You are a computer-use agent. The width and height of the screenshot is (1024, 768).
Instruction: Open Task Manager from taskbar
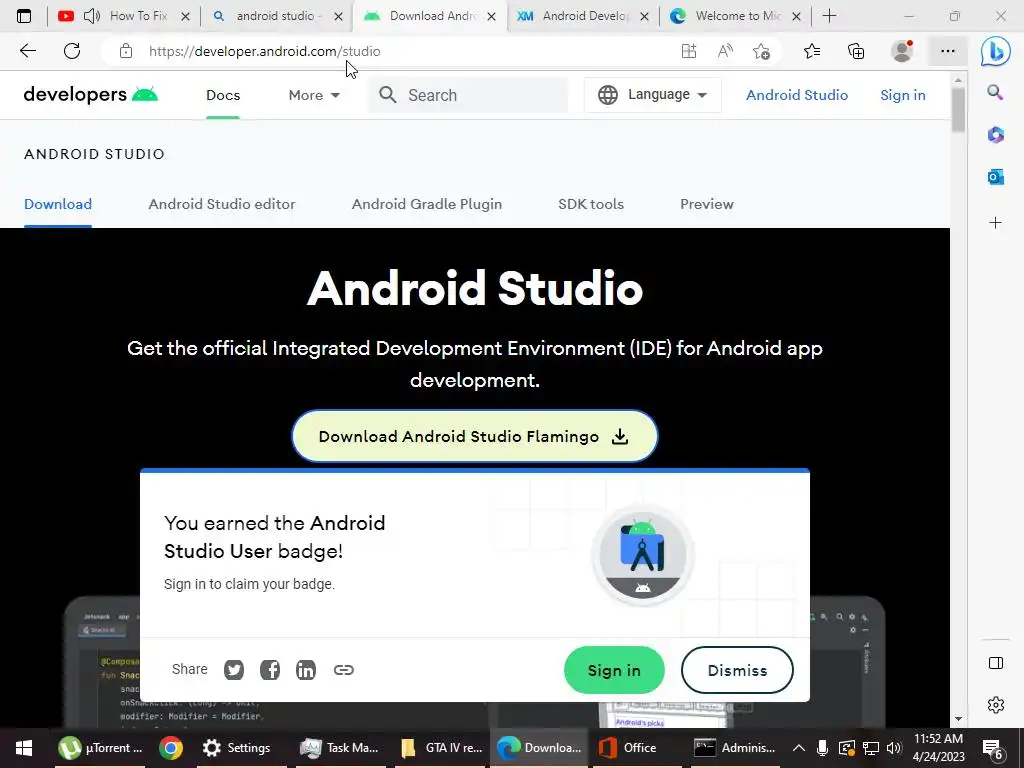click(x=338, y=748)
